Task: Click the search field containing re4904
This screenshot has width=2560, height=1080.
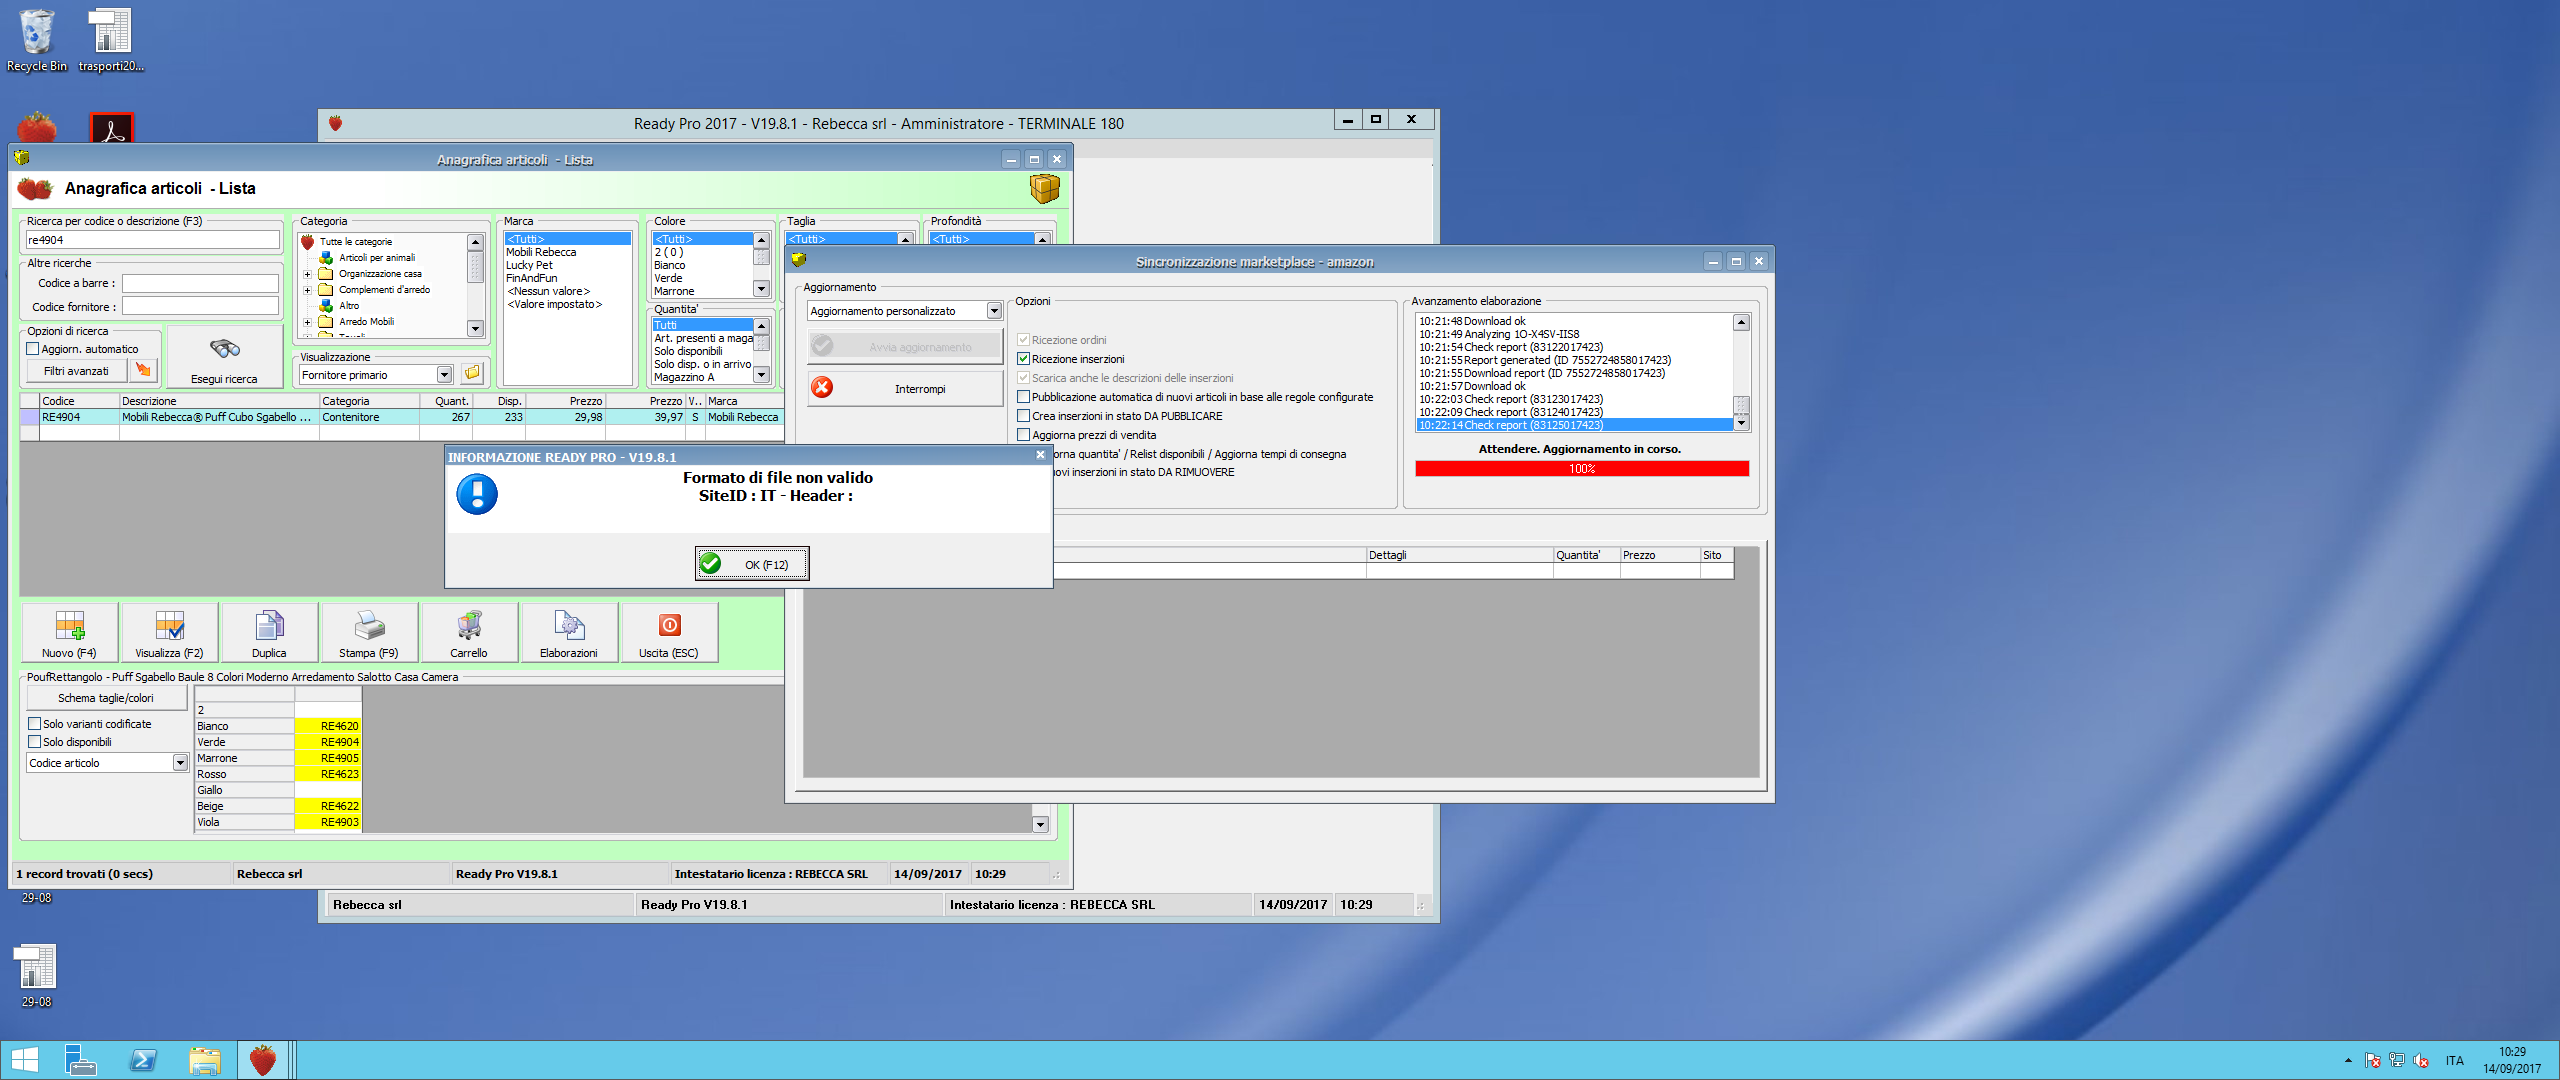Action: (152, 240)
